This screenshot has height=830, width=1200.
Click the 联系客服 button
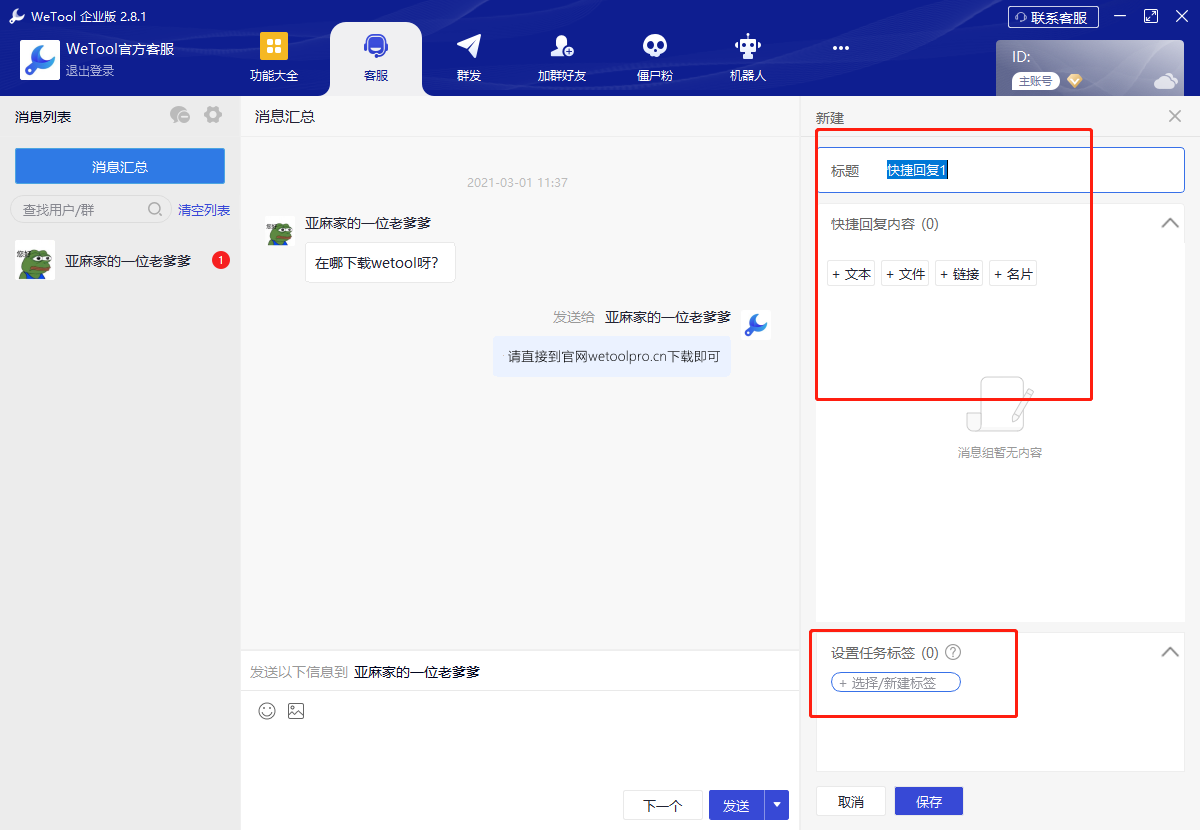click(x=1053, y=17)
